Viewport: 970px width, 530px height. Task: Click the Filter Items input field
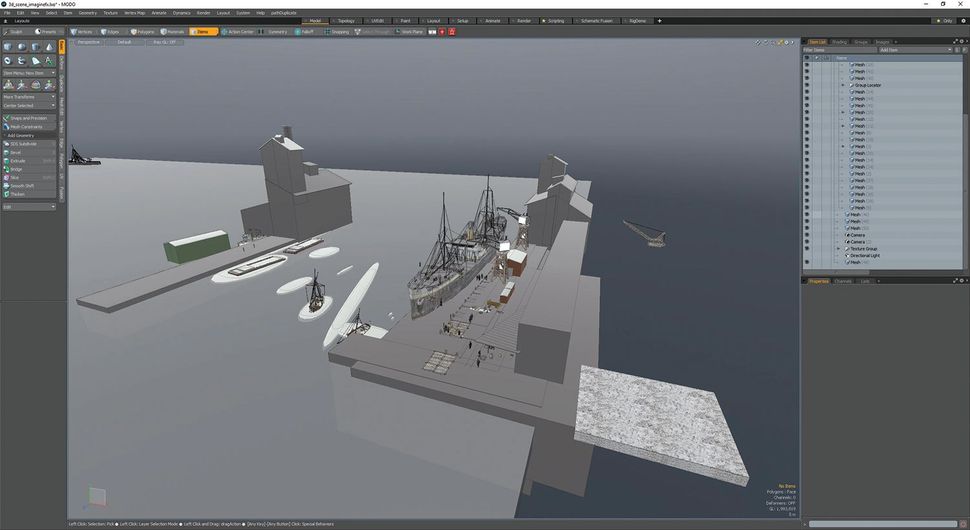coord(838,49)
